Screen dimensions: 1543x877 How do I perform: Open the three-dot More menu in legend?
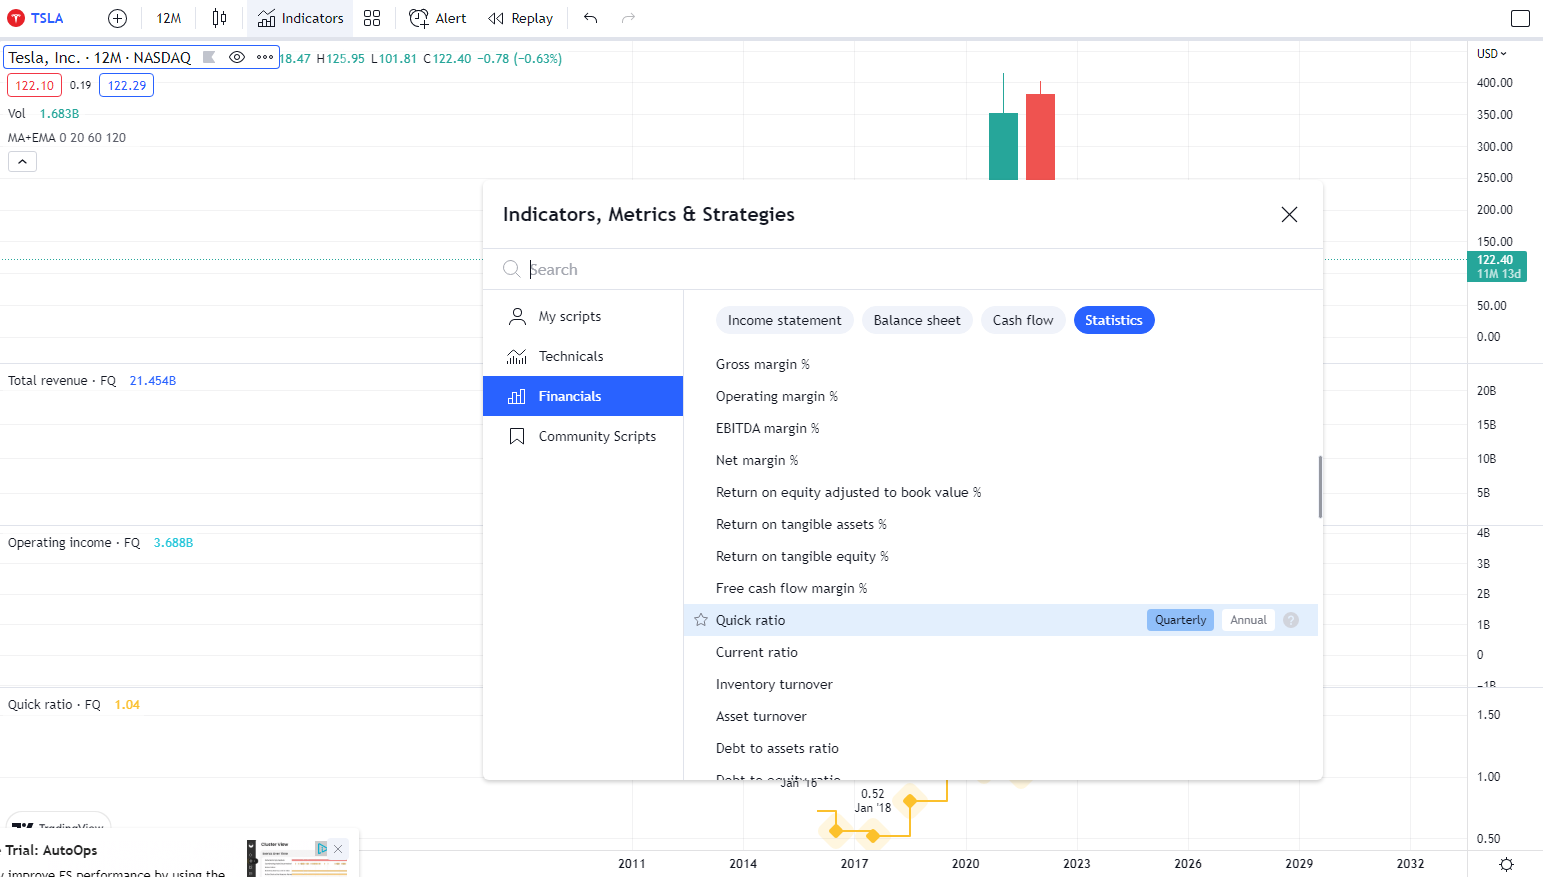(265, 57)
